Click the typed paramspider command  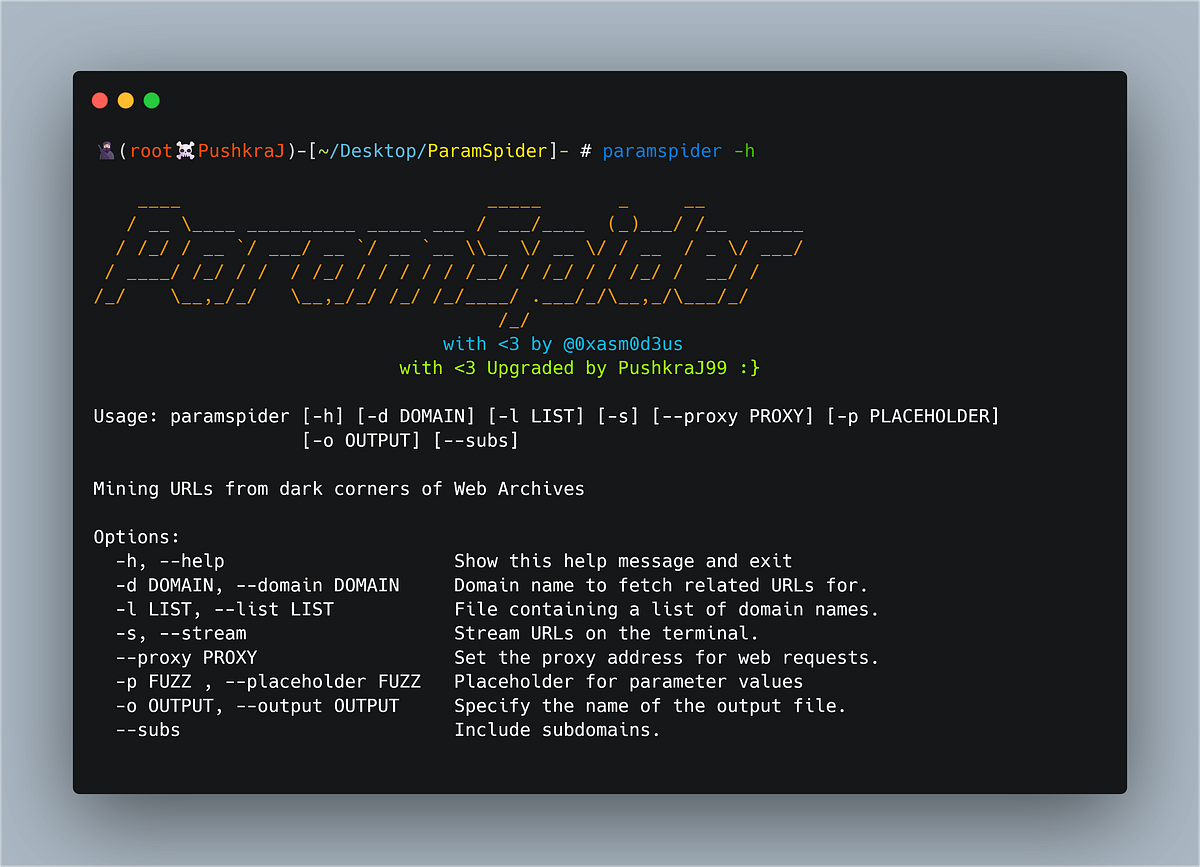point(662,151)
